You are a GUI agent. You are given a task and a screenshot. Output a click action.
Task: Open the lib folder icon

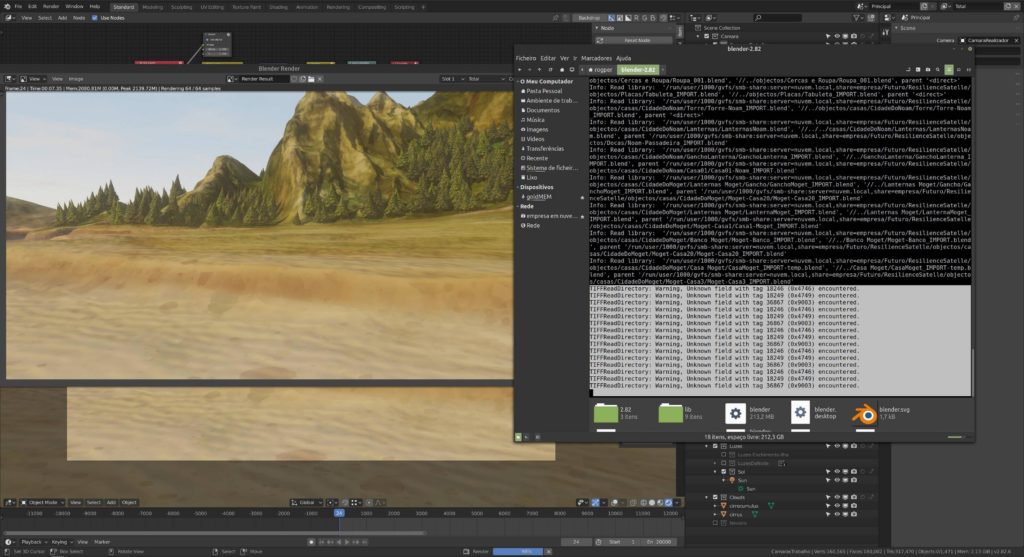[671, 414]
